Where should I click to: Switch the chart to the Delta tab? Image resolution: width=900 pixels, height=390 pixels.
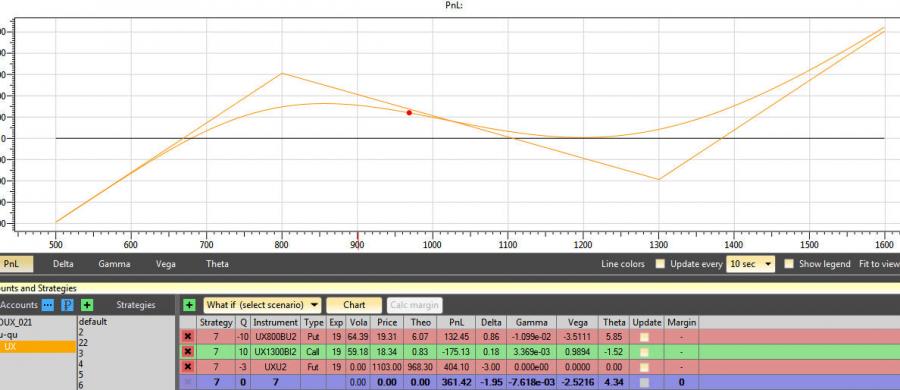pos(63,264)
